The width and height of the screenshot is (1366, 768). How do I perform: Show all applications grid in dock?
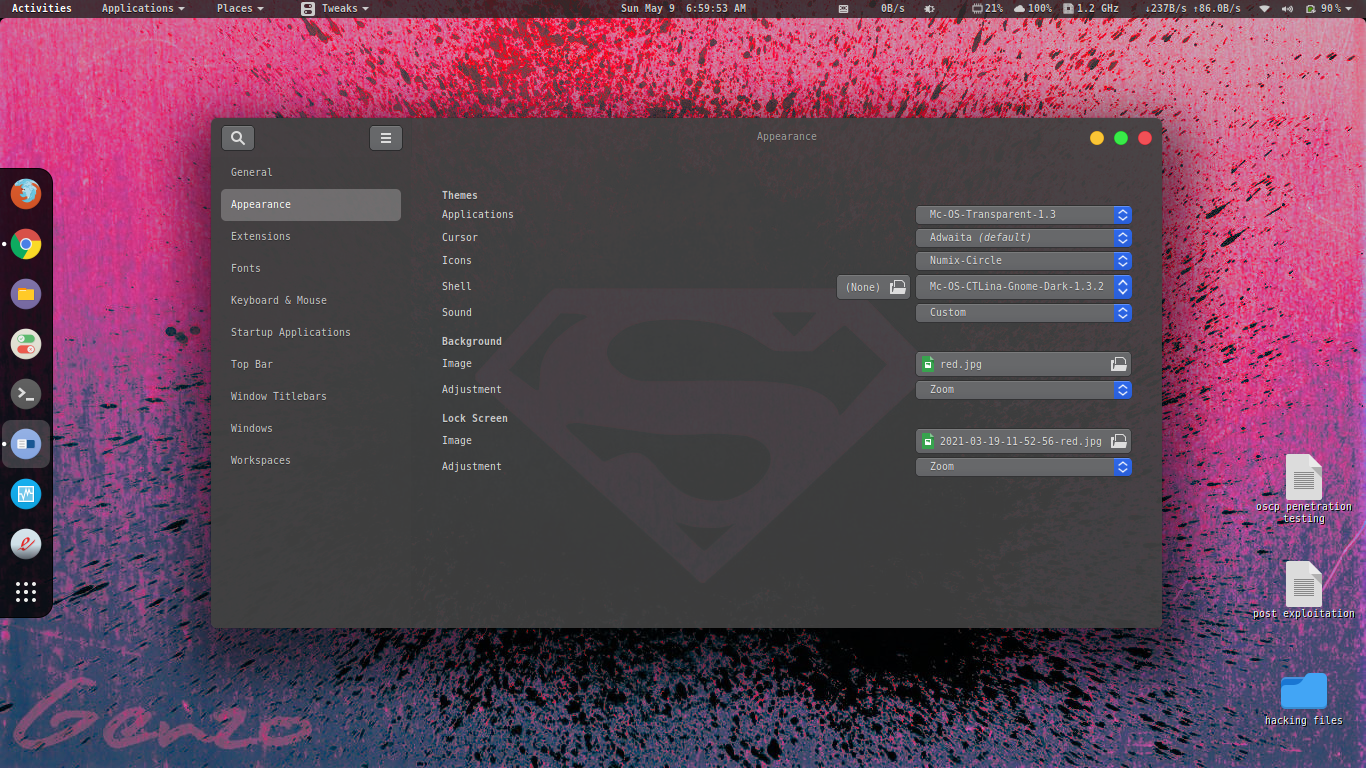point(26,592)
